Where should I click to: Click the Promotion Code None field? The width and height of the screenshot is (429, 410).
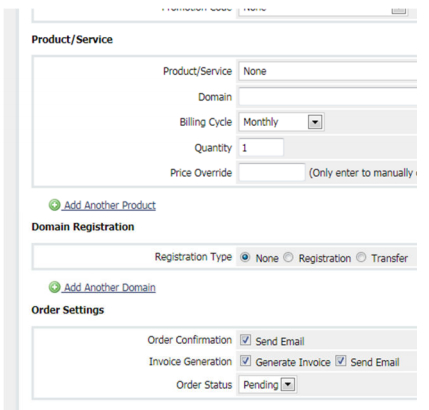point(315,9)
